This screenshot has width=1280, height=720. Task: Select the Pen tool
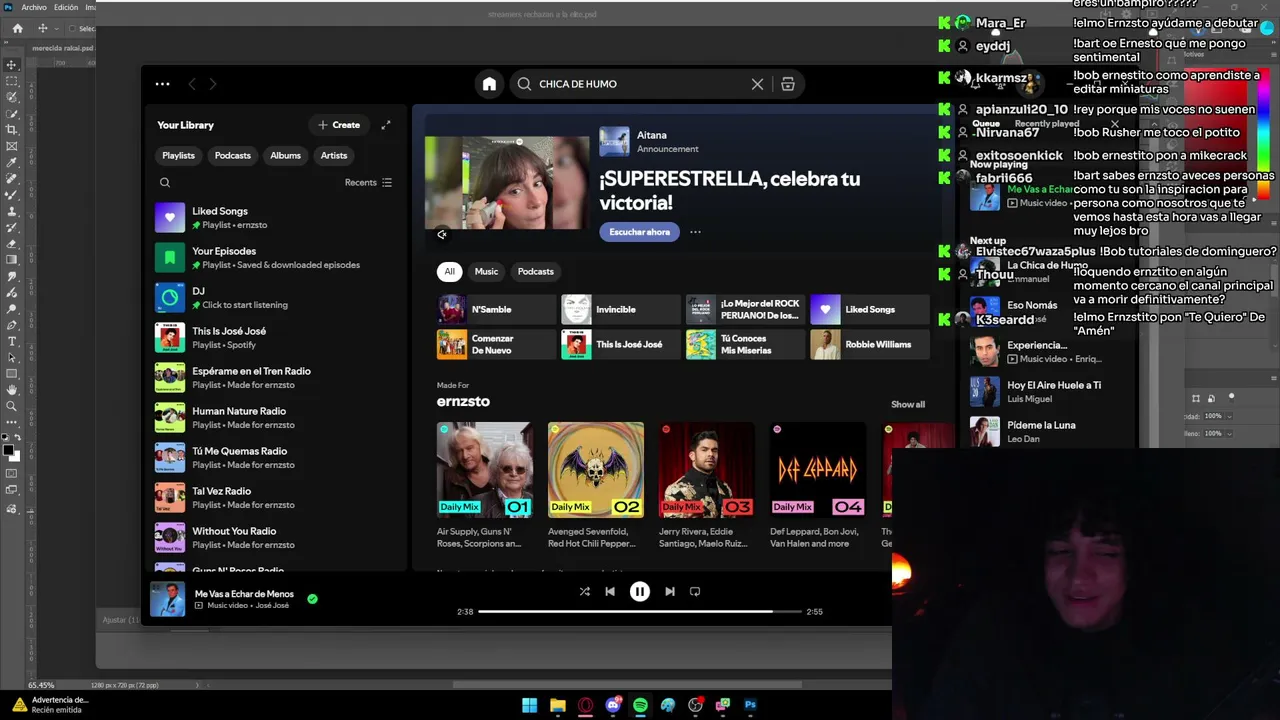coord(12,325)
